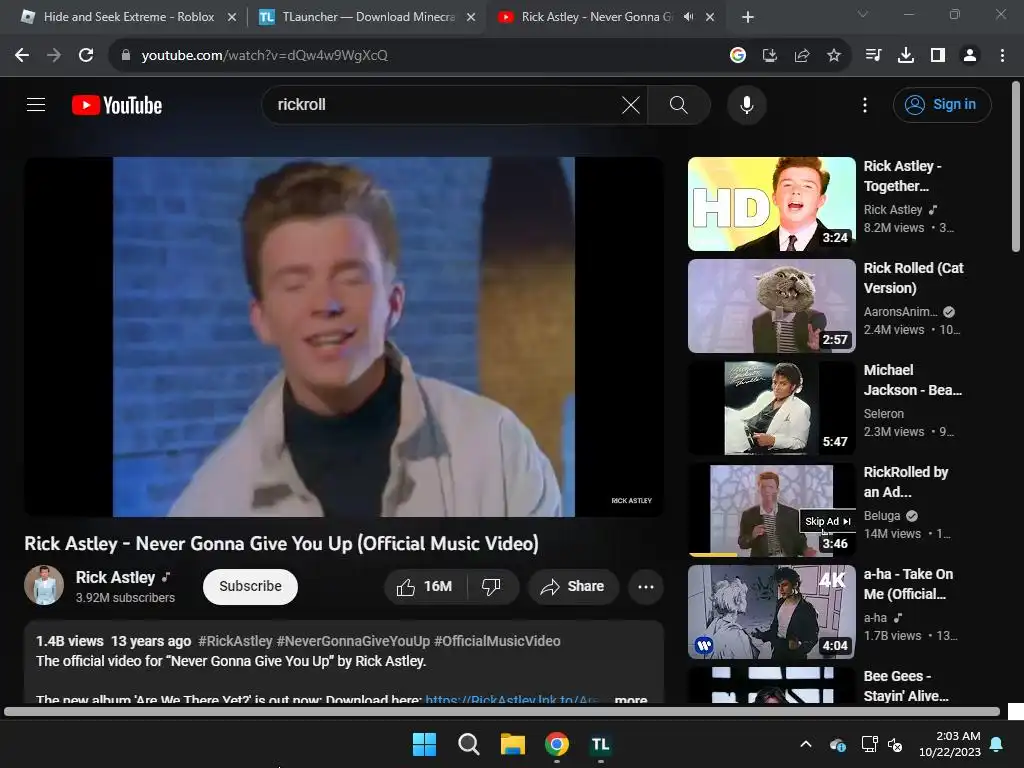The width and height of the screenshot is (1024, 768).
Task: Open the taskbar clock showing 2:03 AM
Action: 950,744
